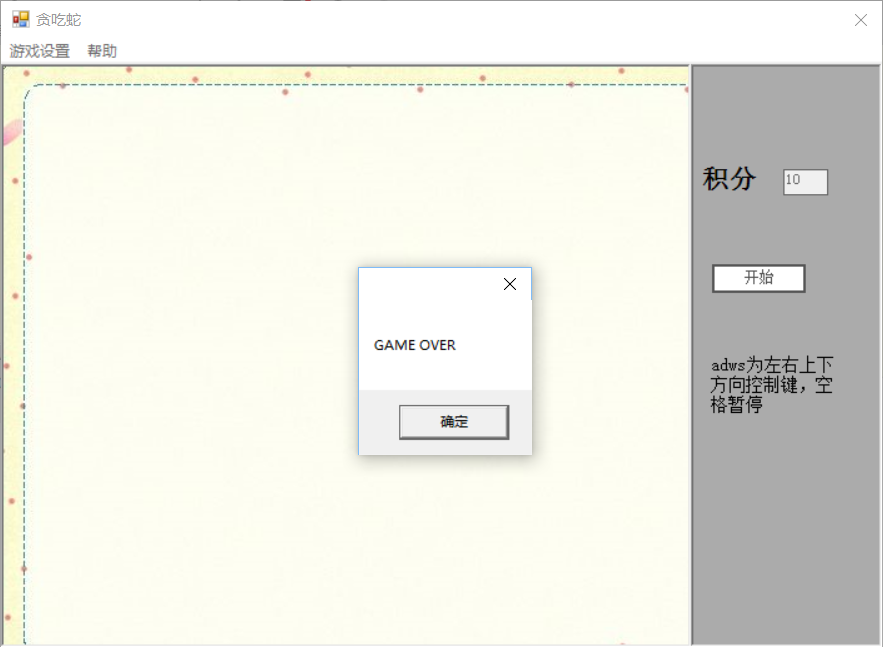
Task: Close the GAME OVER dialog with its X
Action: 510,284
